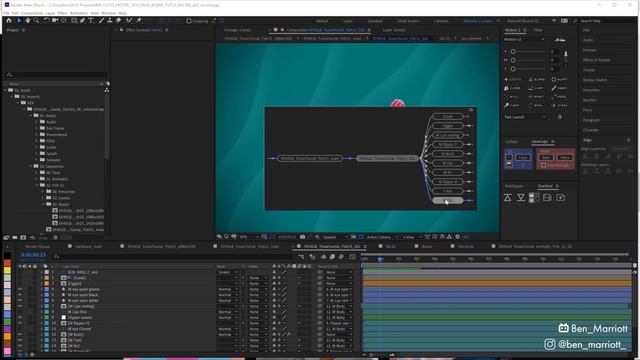The image size is (640, 360).
Task: Open the File menu
Action: click(6, 13)
